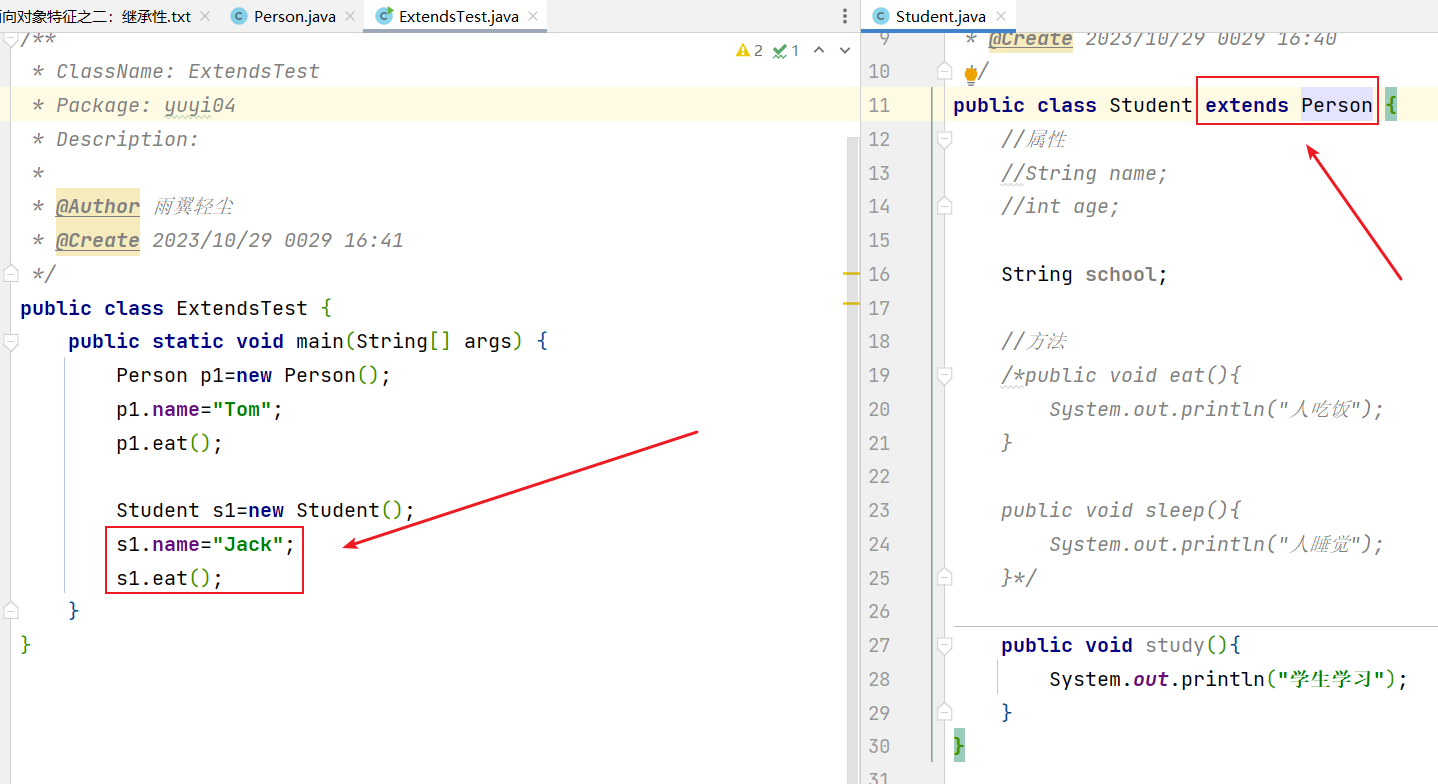Screen dimensions: 1438x784
Task: Collapse the Javadoc comment in ExtendsTest
Action: click(10, 39)
